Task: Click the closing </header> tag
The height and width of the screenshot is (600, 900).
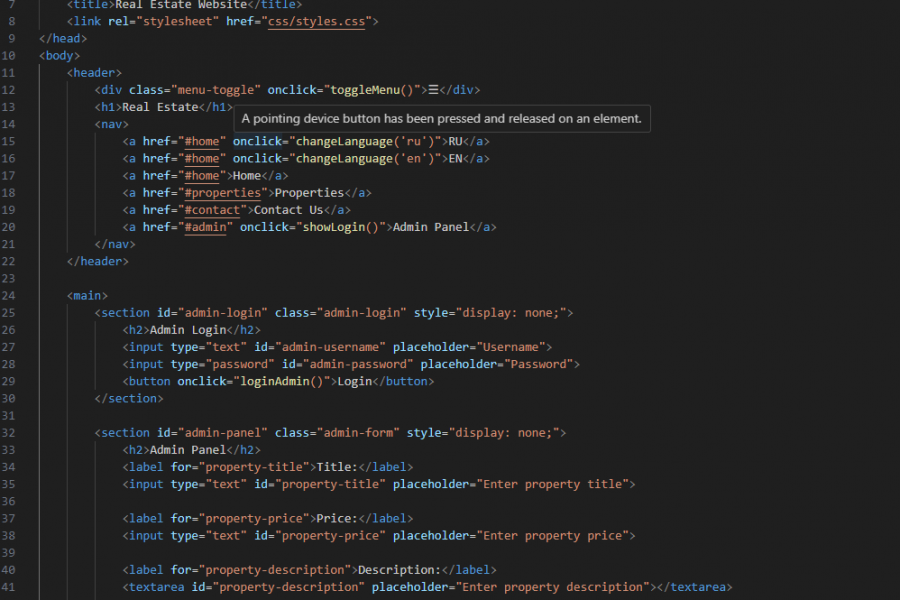Action: (98, 261)
